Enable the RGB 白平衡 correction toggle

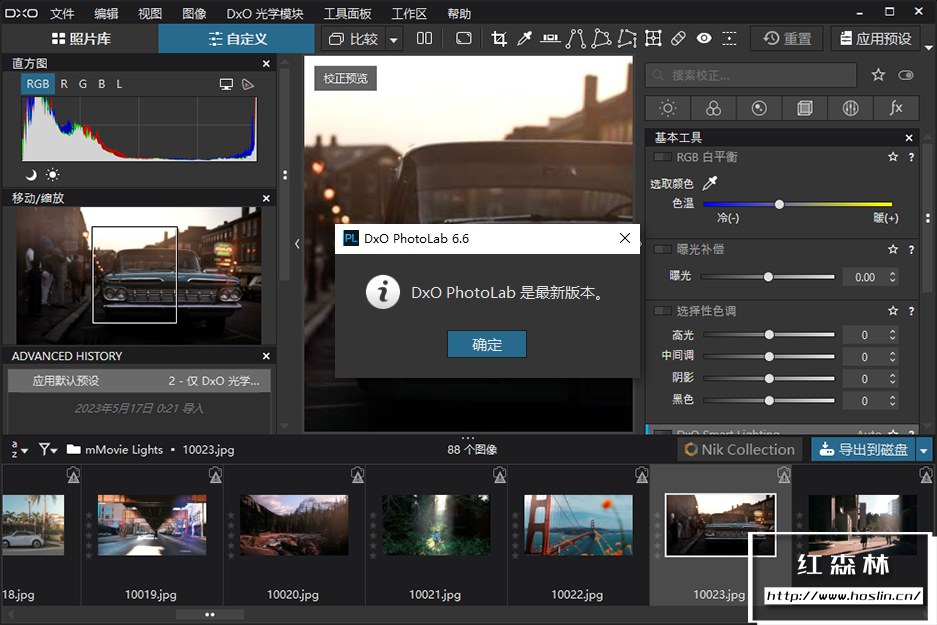662,157
